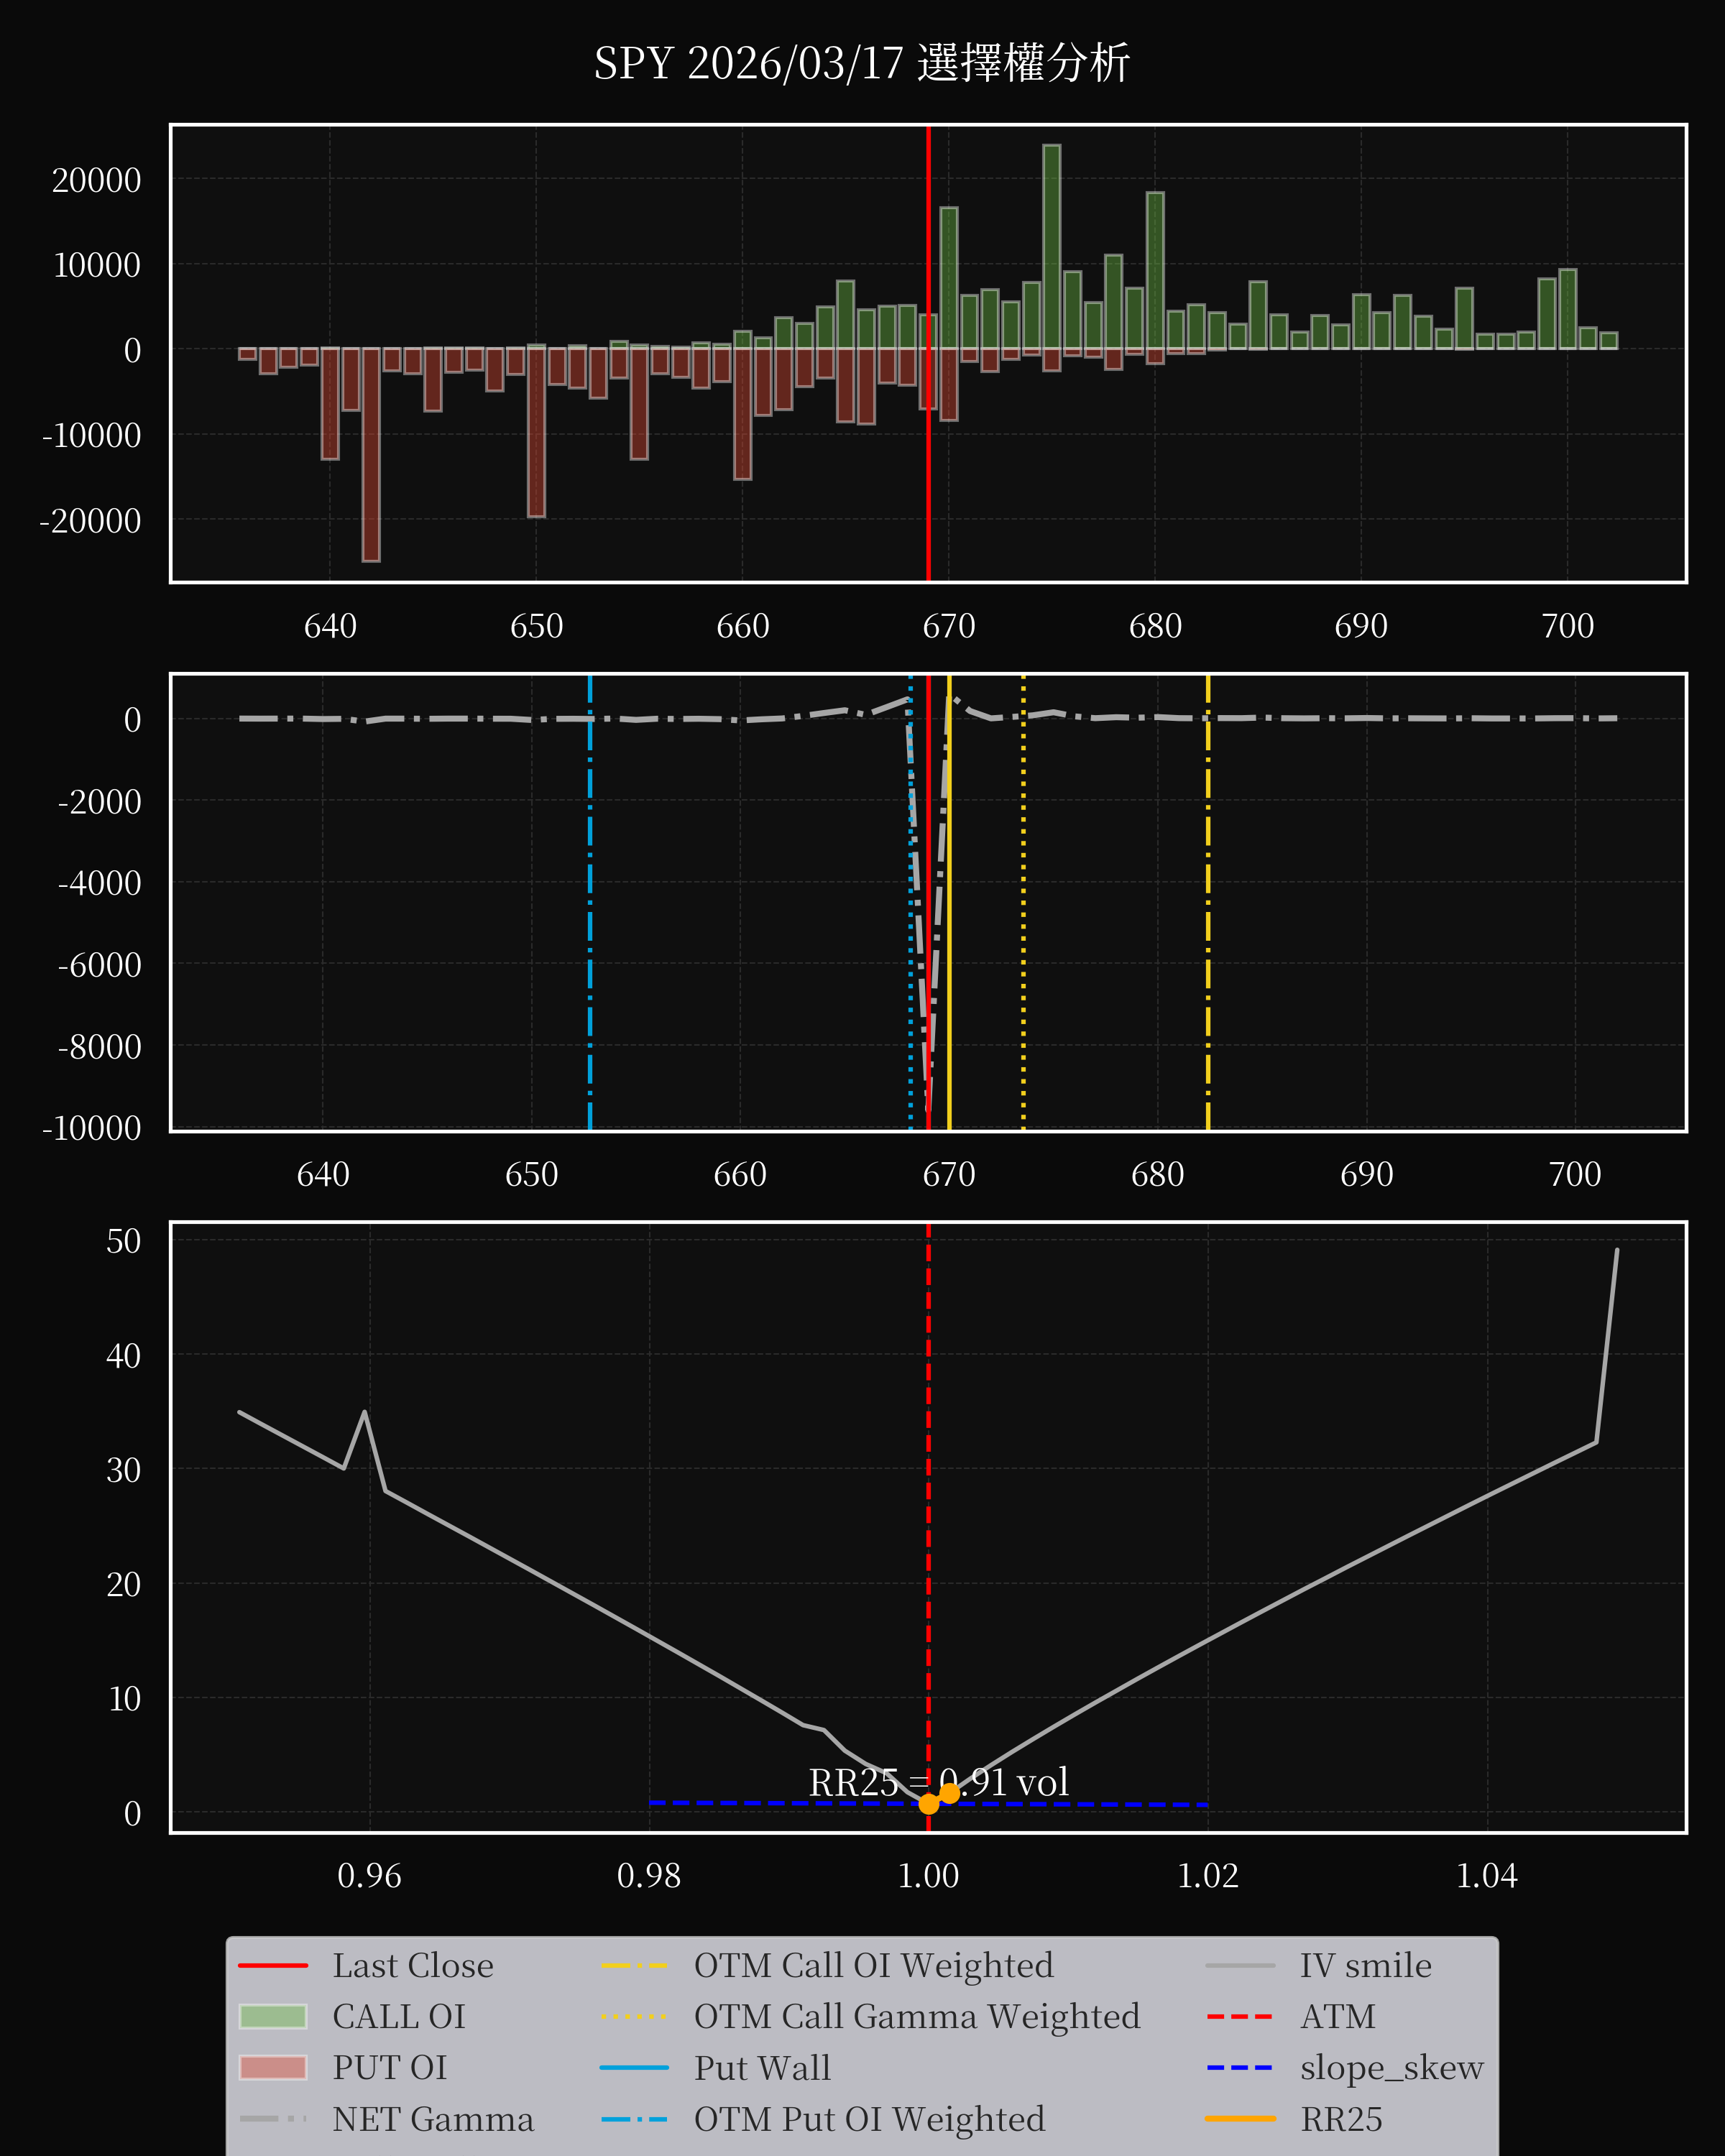Screen dimensions: 1725x2156
Task: Click the -20000 y-axis label in top chart
Action: (91, 520)
